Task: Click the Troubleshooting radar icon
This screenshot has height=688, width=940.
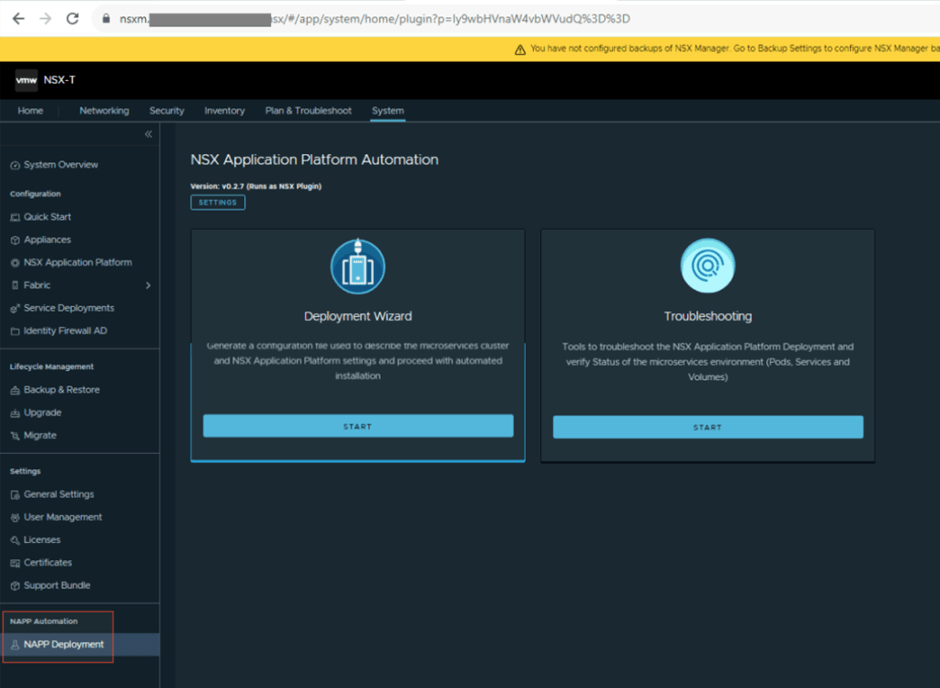Action: click(x=707, y=267)
